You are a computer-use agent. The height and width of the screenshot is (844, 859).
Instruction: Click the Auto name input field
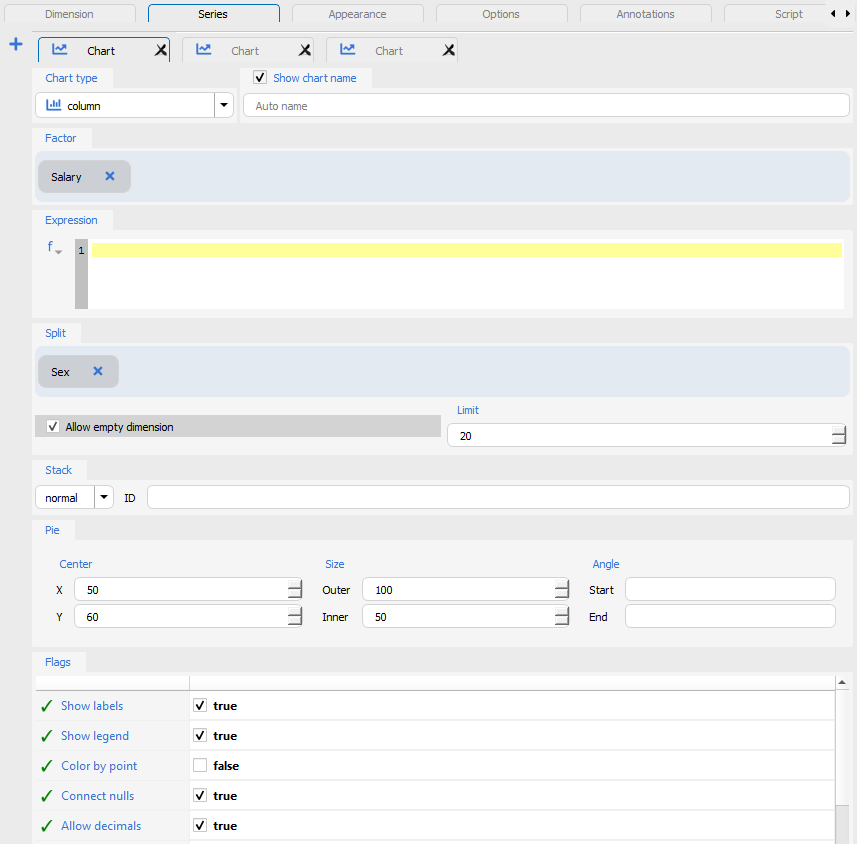click(546, 105)
